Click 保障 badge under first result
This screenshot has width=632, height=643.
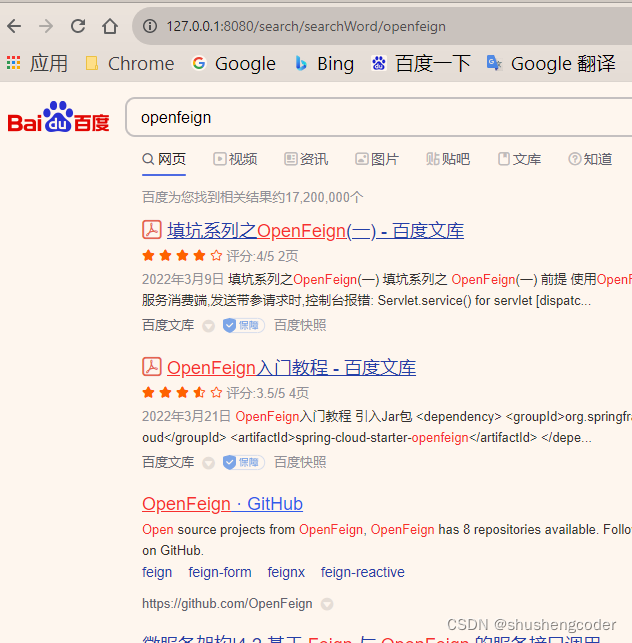pyautogui.click(x=244, y=326)
